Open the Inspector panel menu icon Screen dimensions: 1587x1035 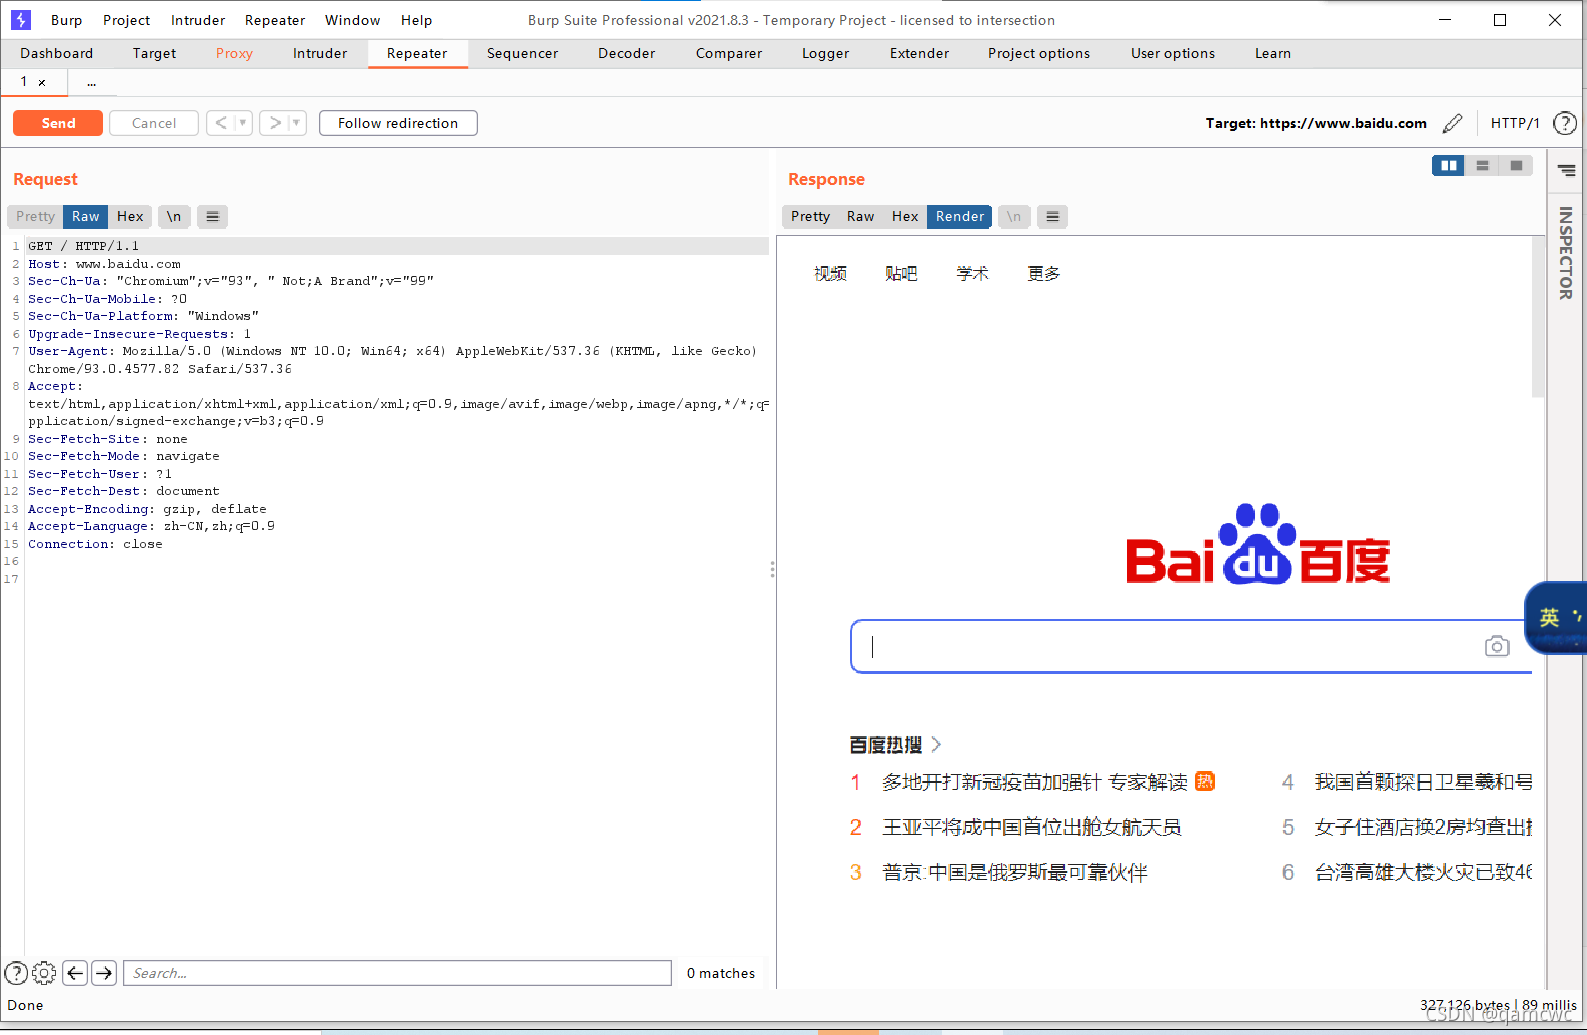[1567, 171]
